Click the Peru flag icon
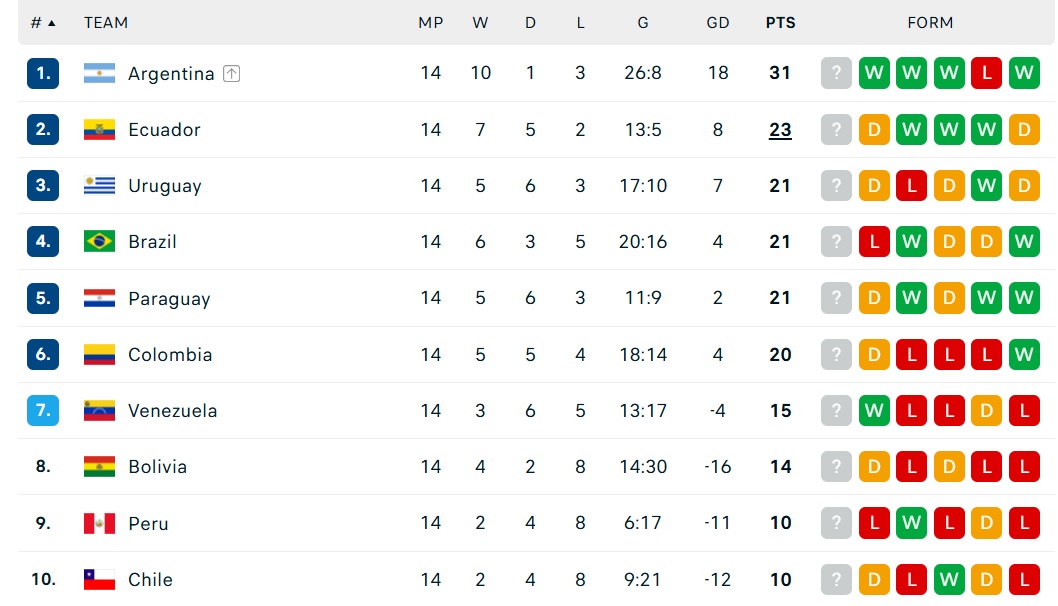This screenshot has width=1058, height=606. [99, 523]
